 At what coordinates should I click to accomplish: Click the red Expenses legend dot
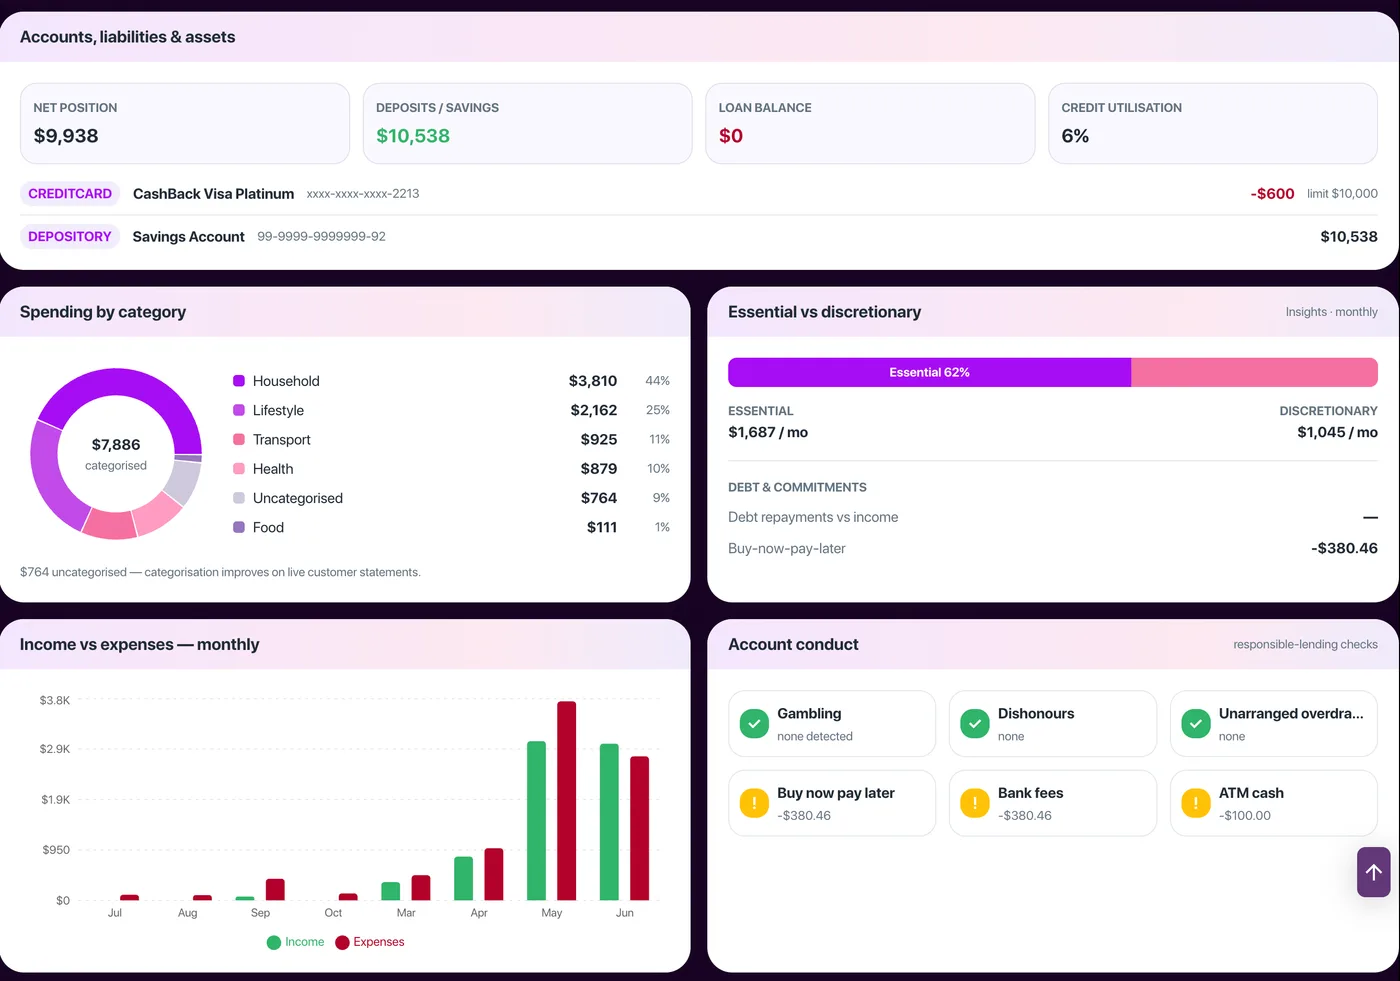[342, 942]
